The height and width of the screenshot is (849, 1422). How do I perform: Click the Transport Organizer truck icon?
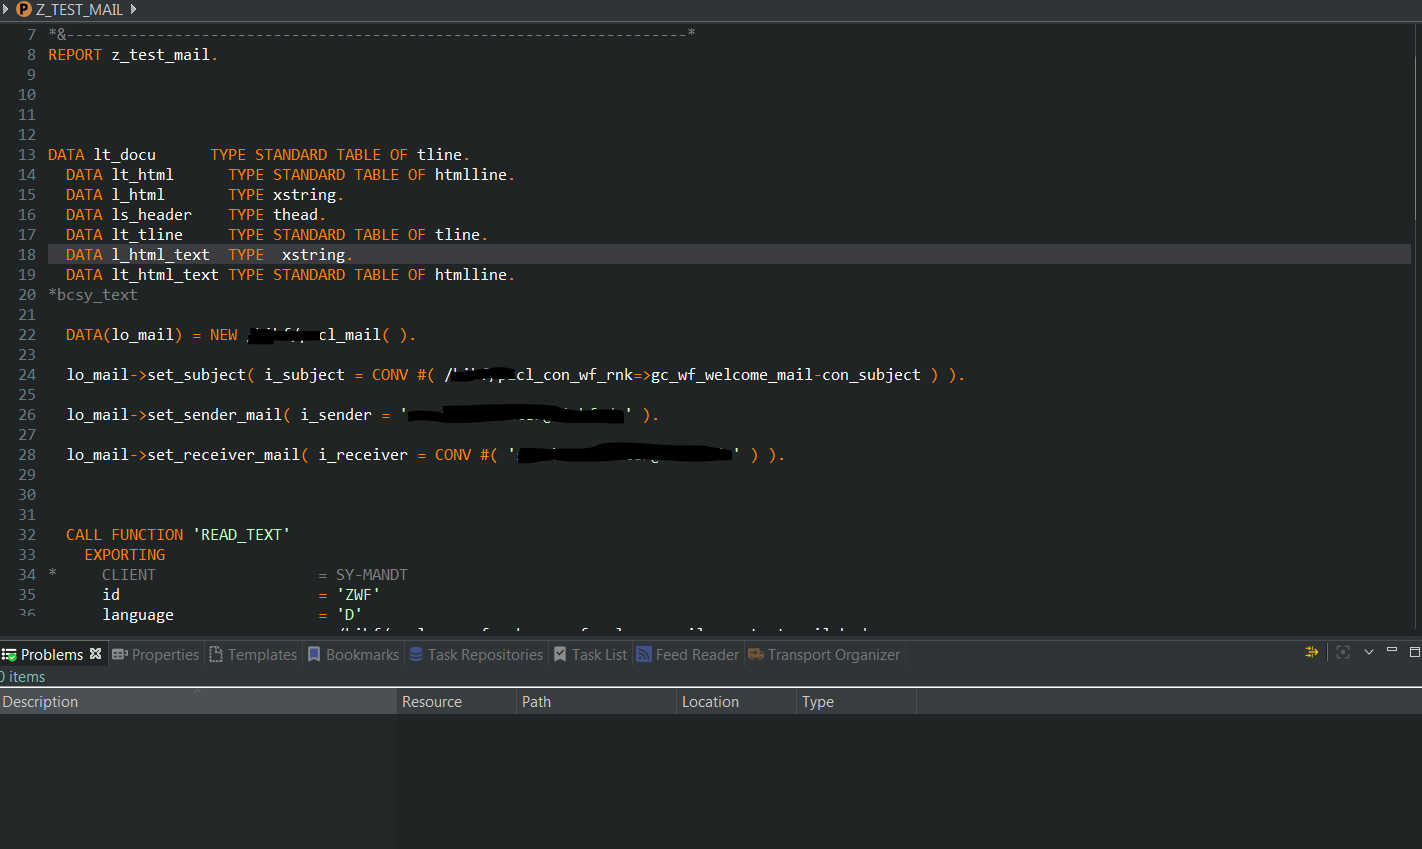click(x=756, y=654)
